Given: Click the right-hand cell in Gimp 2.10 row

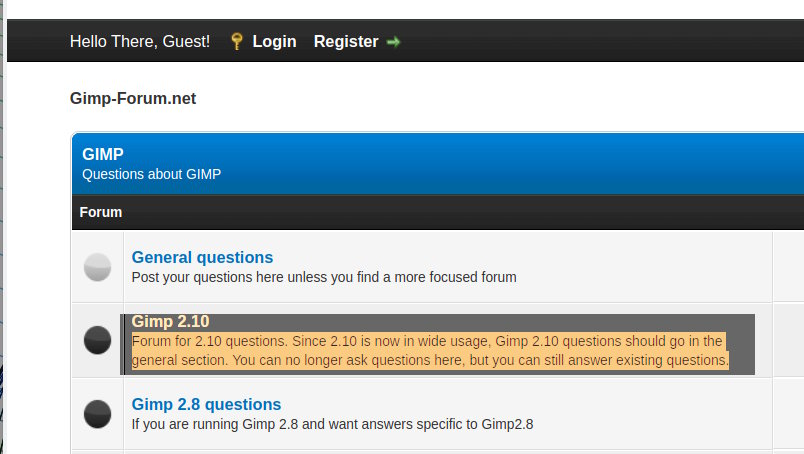Looking at the screenshot, I should pos(788,340).
